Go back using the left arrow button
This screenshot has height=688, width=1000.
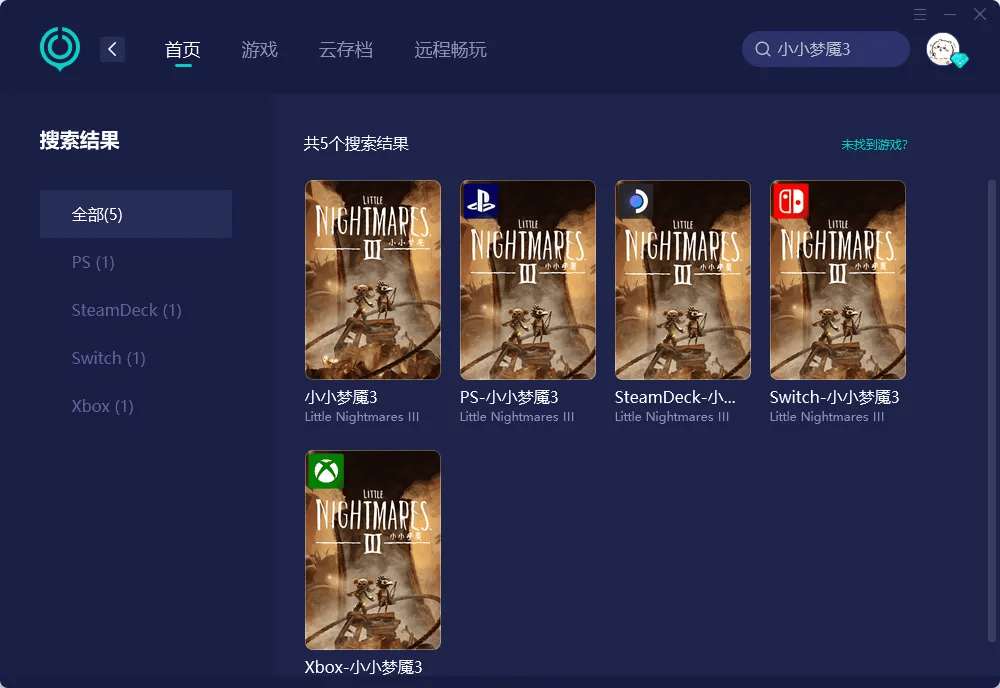[x=112, y=49]
